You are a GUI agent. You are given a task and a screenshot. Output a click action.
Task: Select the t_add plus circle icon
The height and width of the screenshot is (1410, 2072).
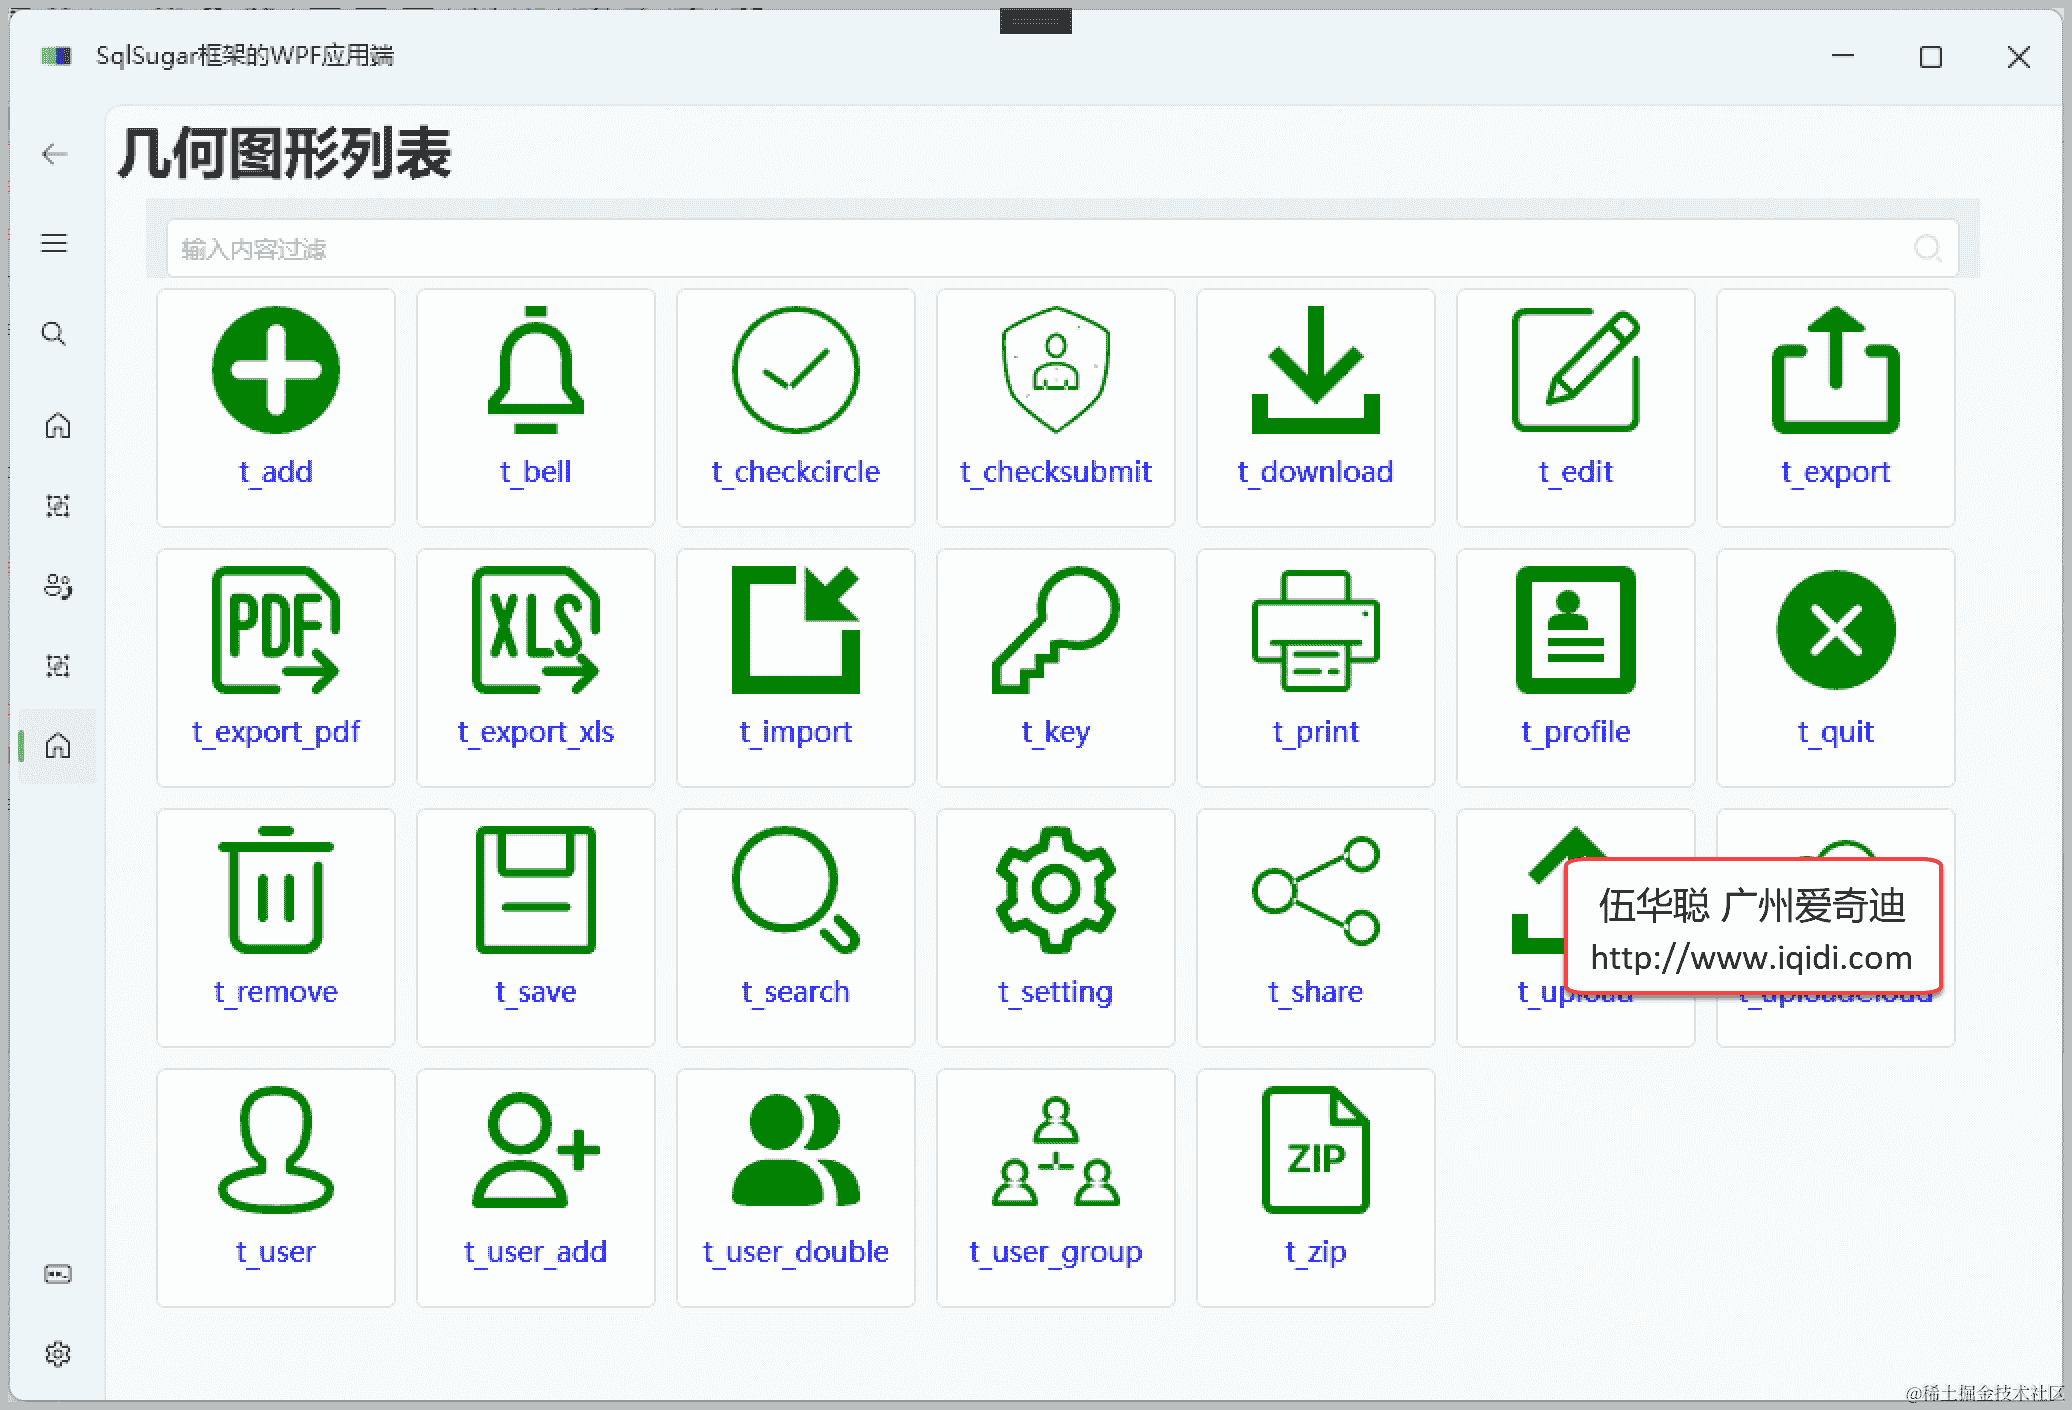point(276,370)
